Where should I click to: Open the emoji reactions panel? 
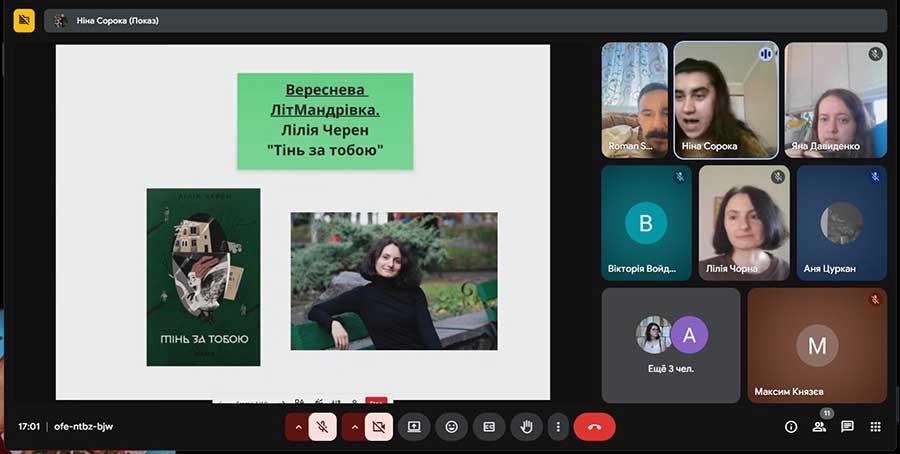(451, 427)
